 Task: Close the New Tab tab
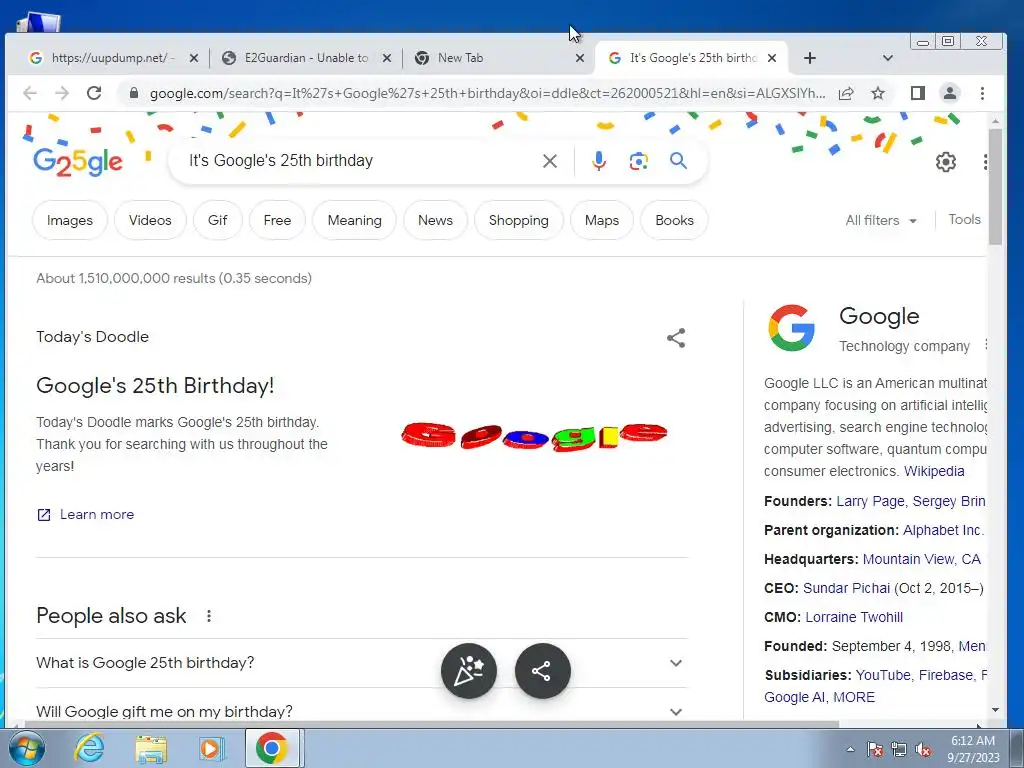[x=579, y=58]
